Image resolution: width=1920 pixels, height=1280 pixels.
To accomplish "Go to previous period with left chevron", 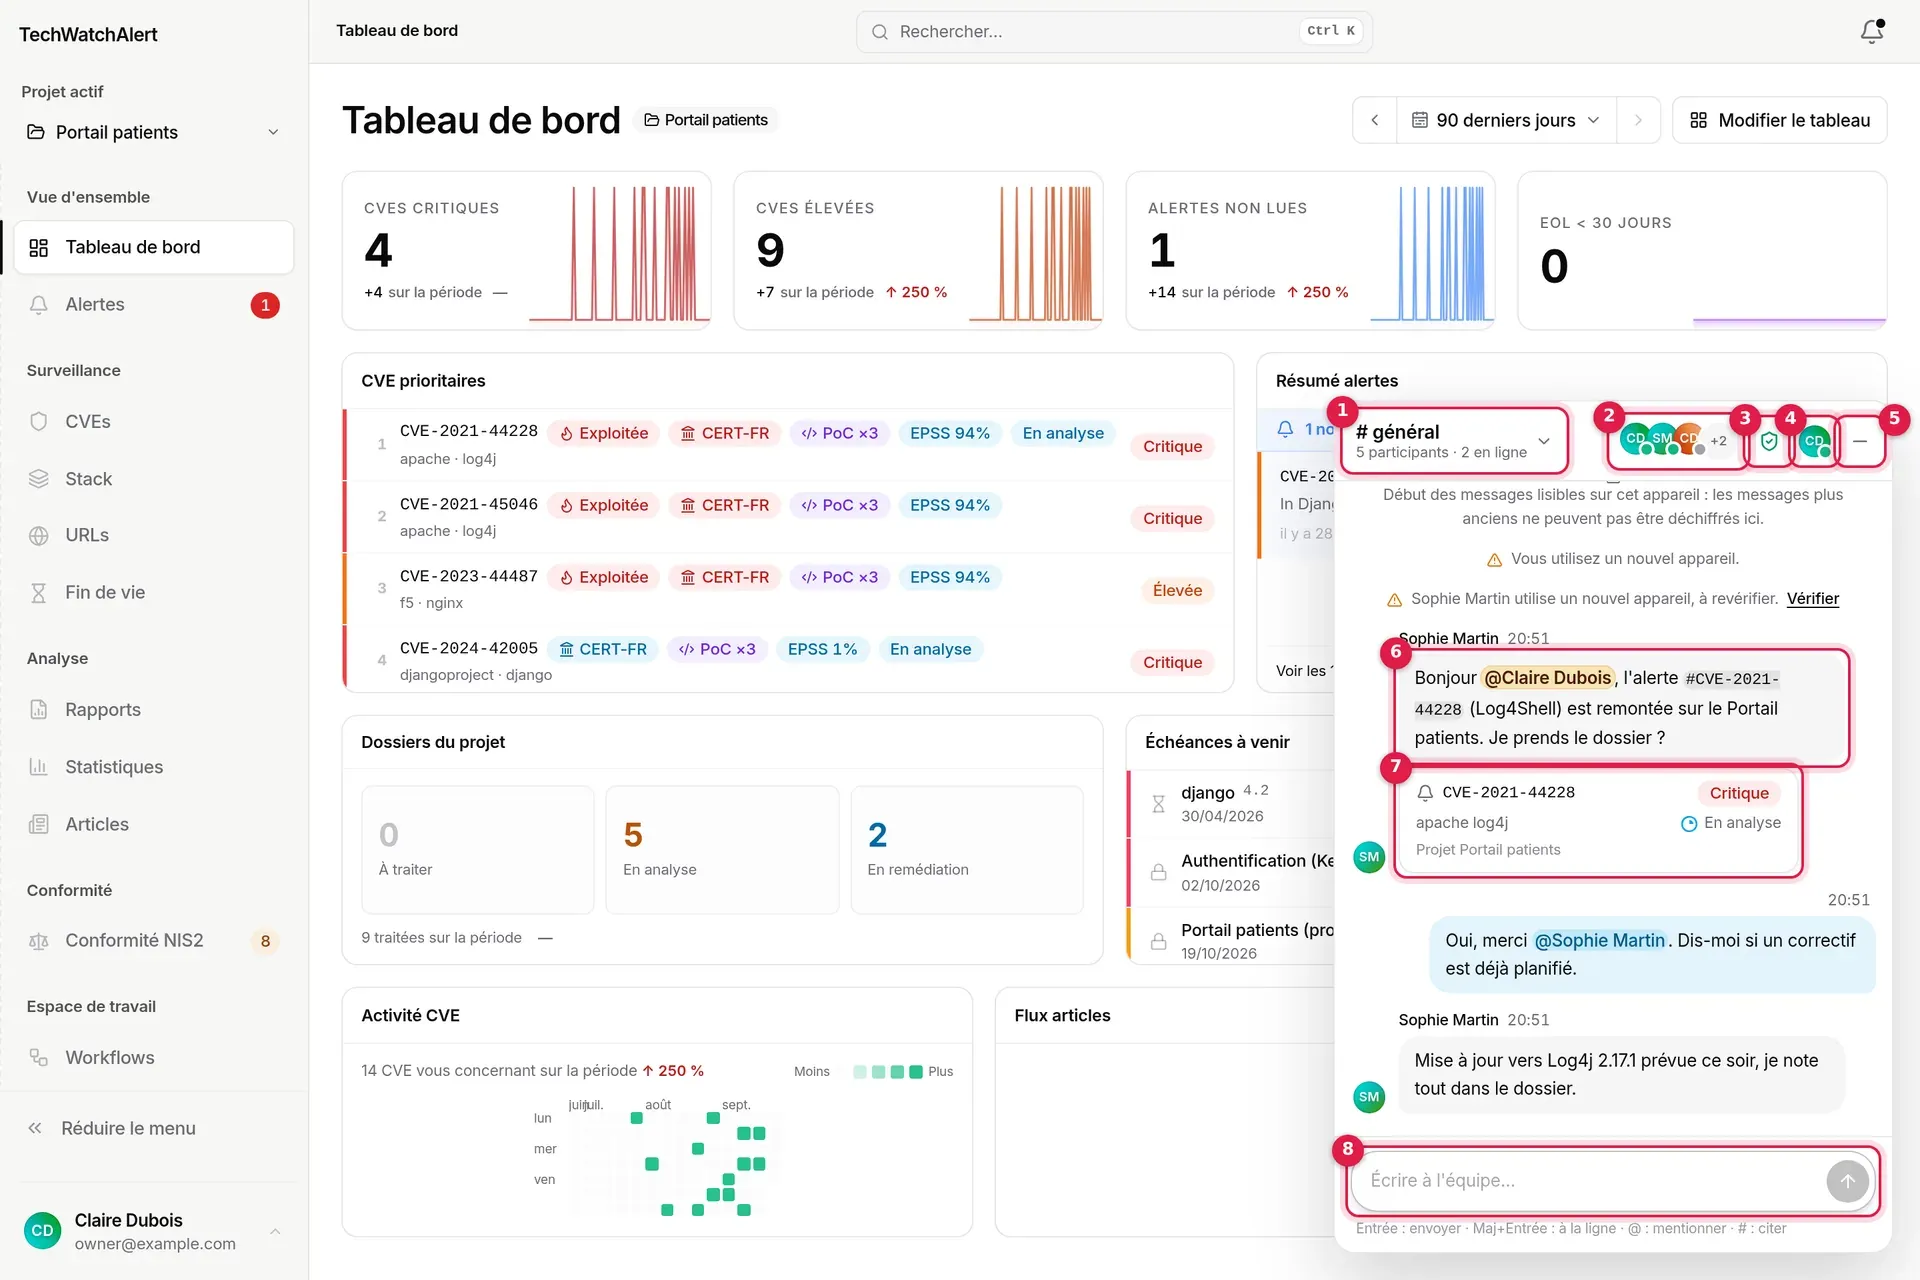I will (x=1375, y=120).
